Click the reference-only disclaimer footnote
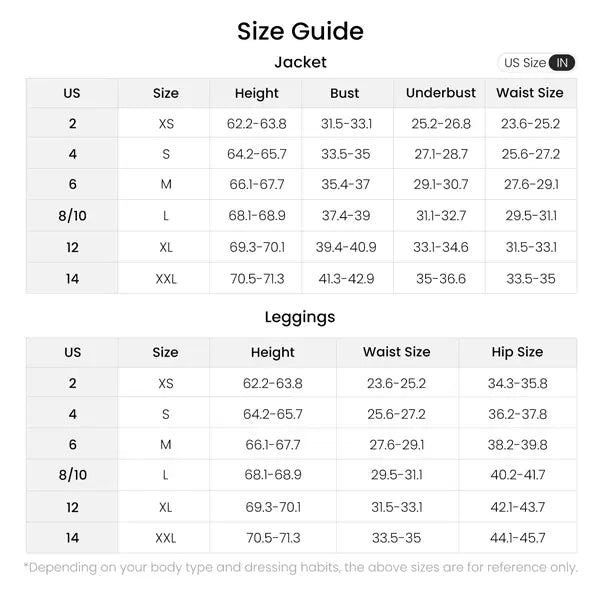Screen dimensions: 600x600 (300, 567)
